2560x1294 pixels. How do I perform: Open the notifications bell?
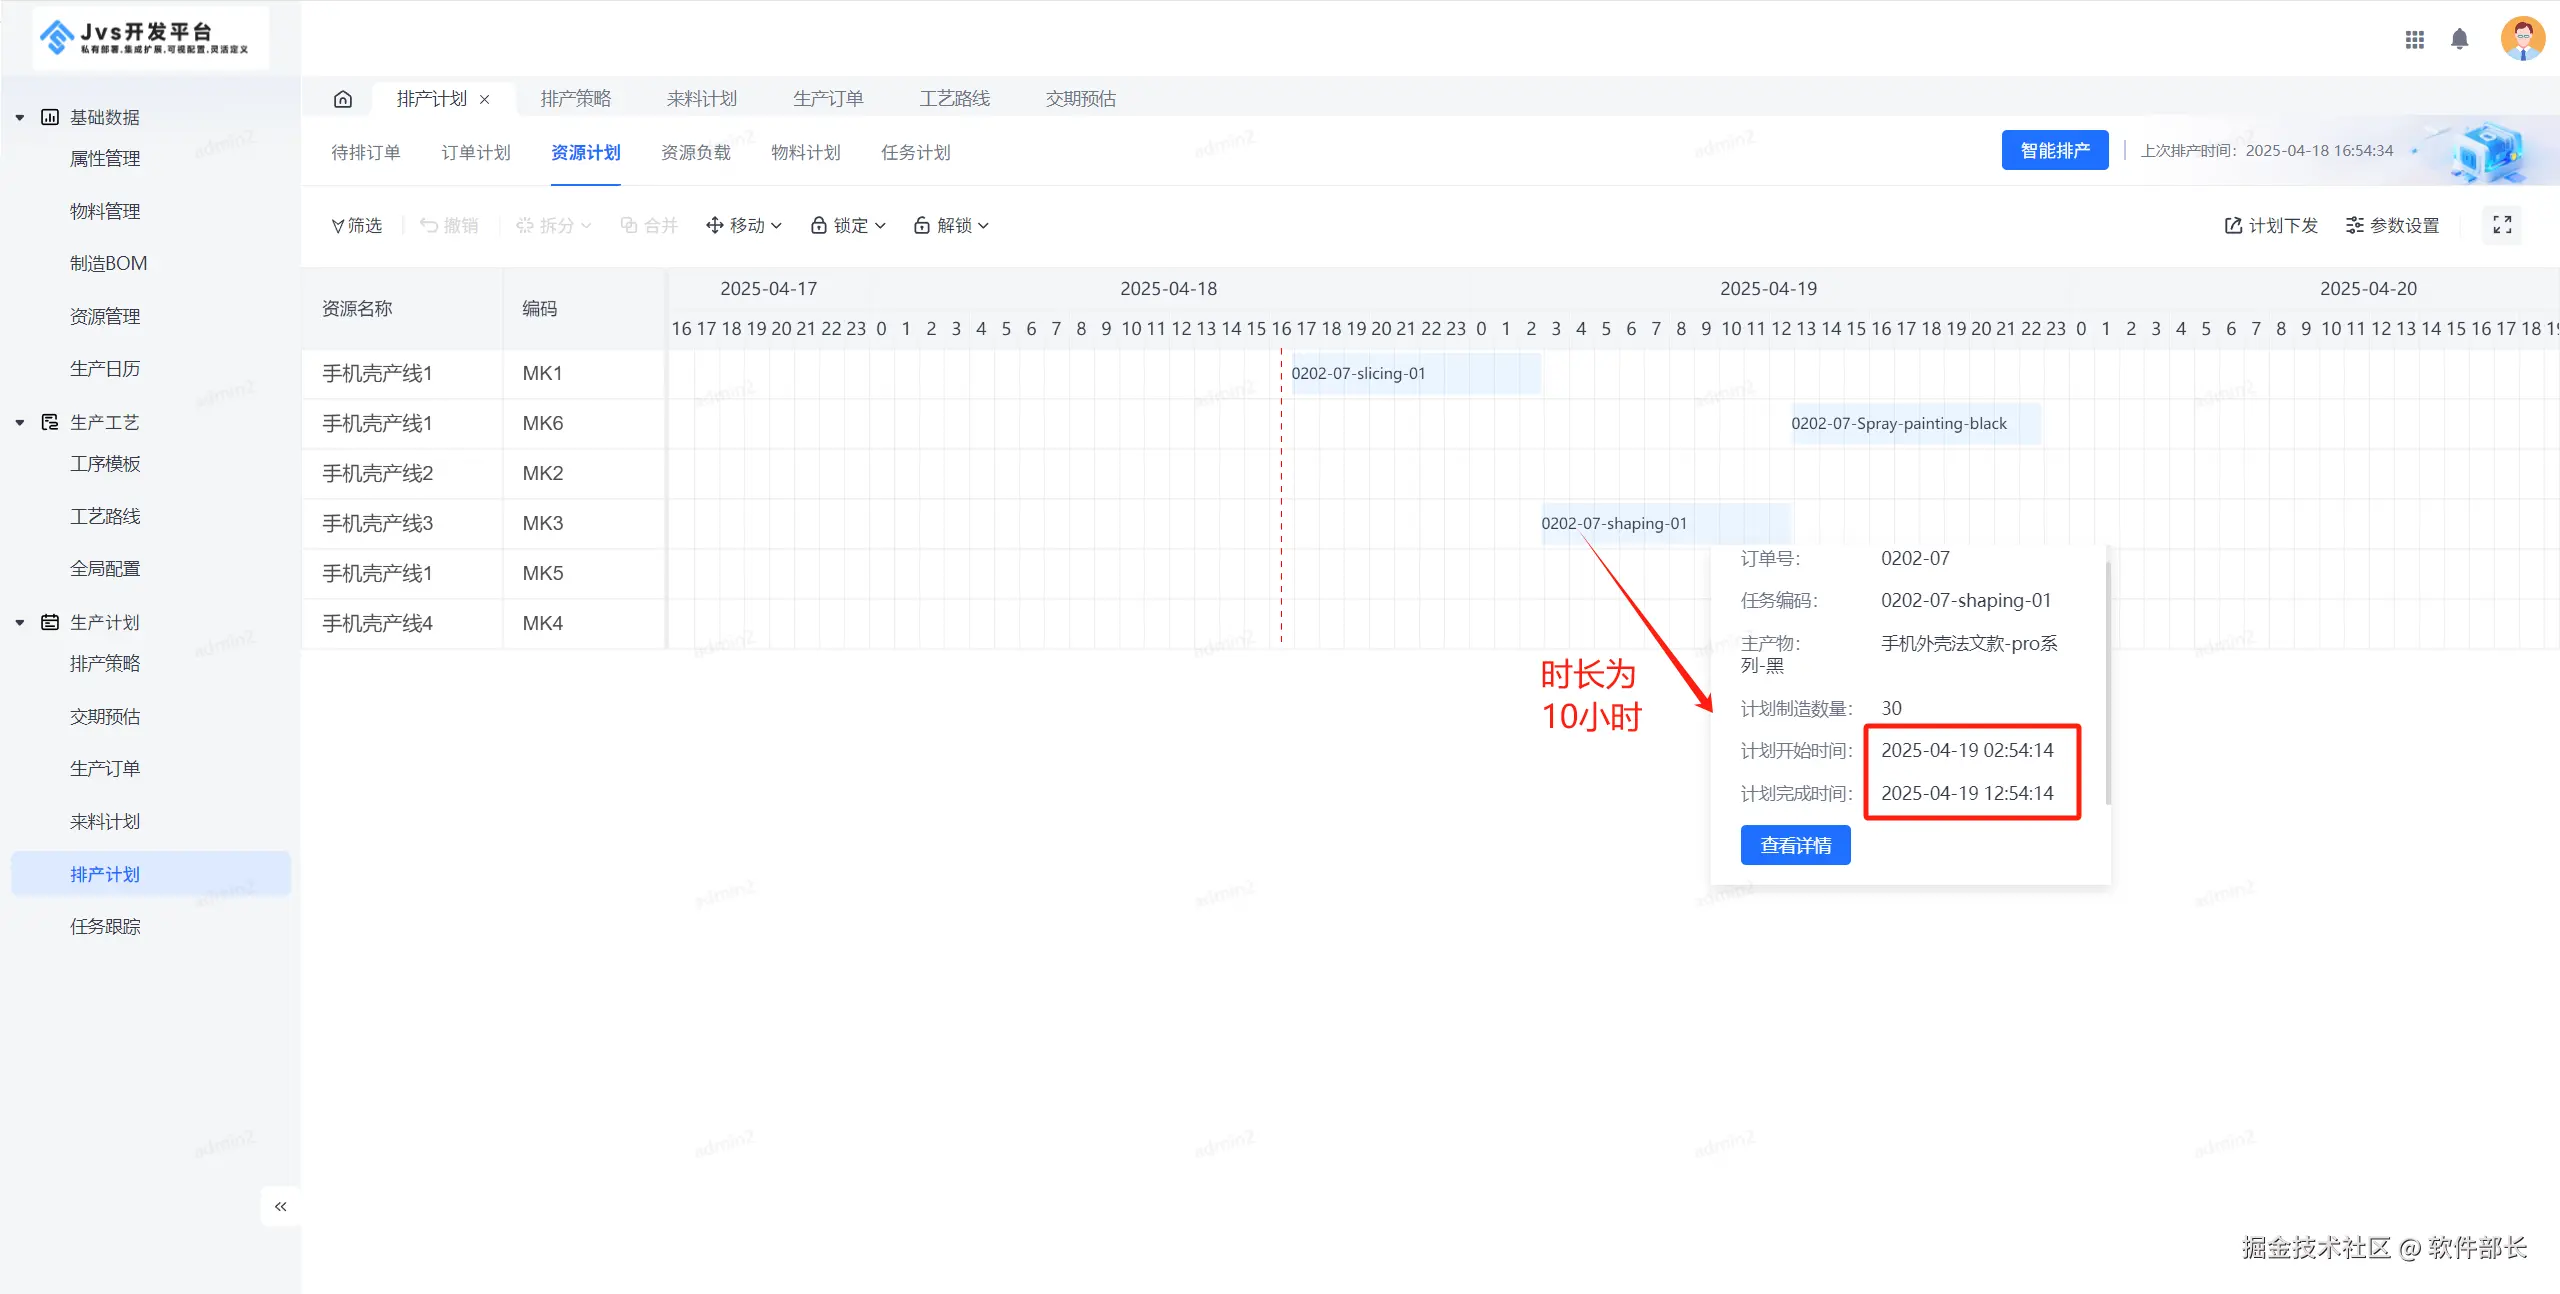click(x=2459, y=39)
